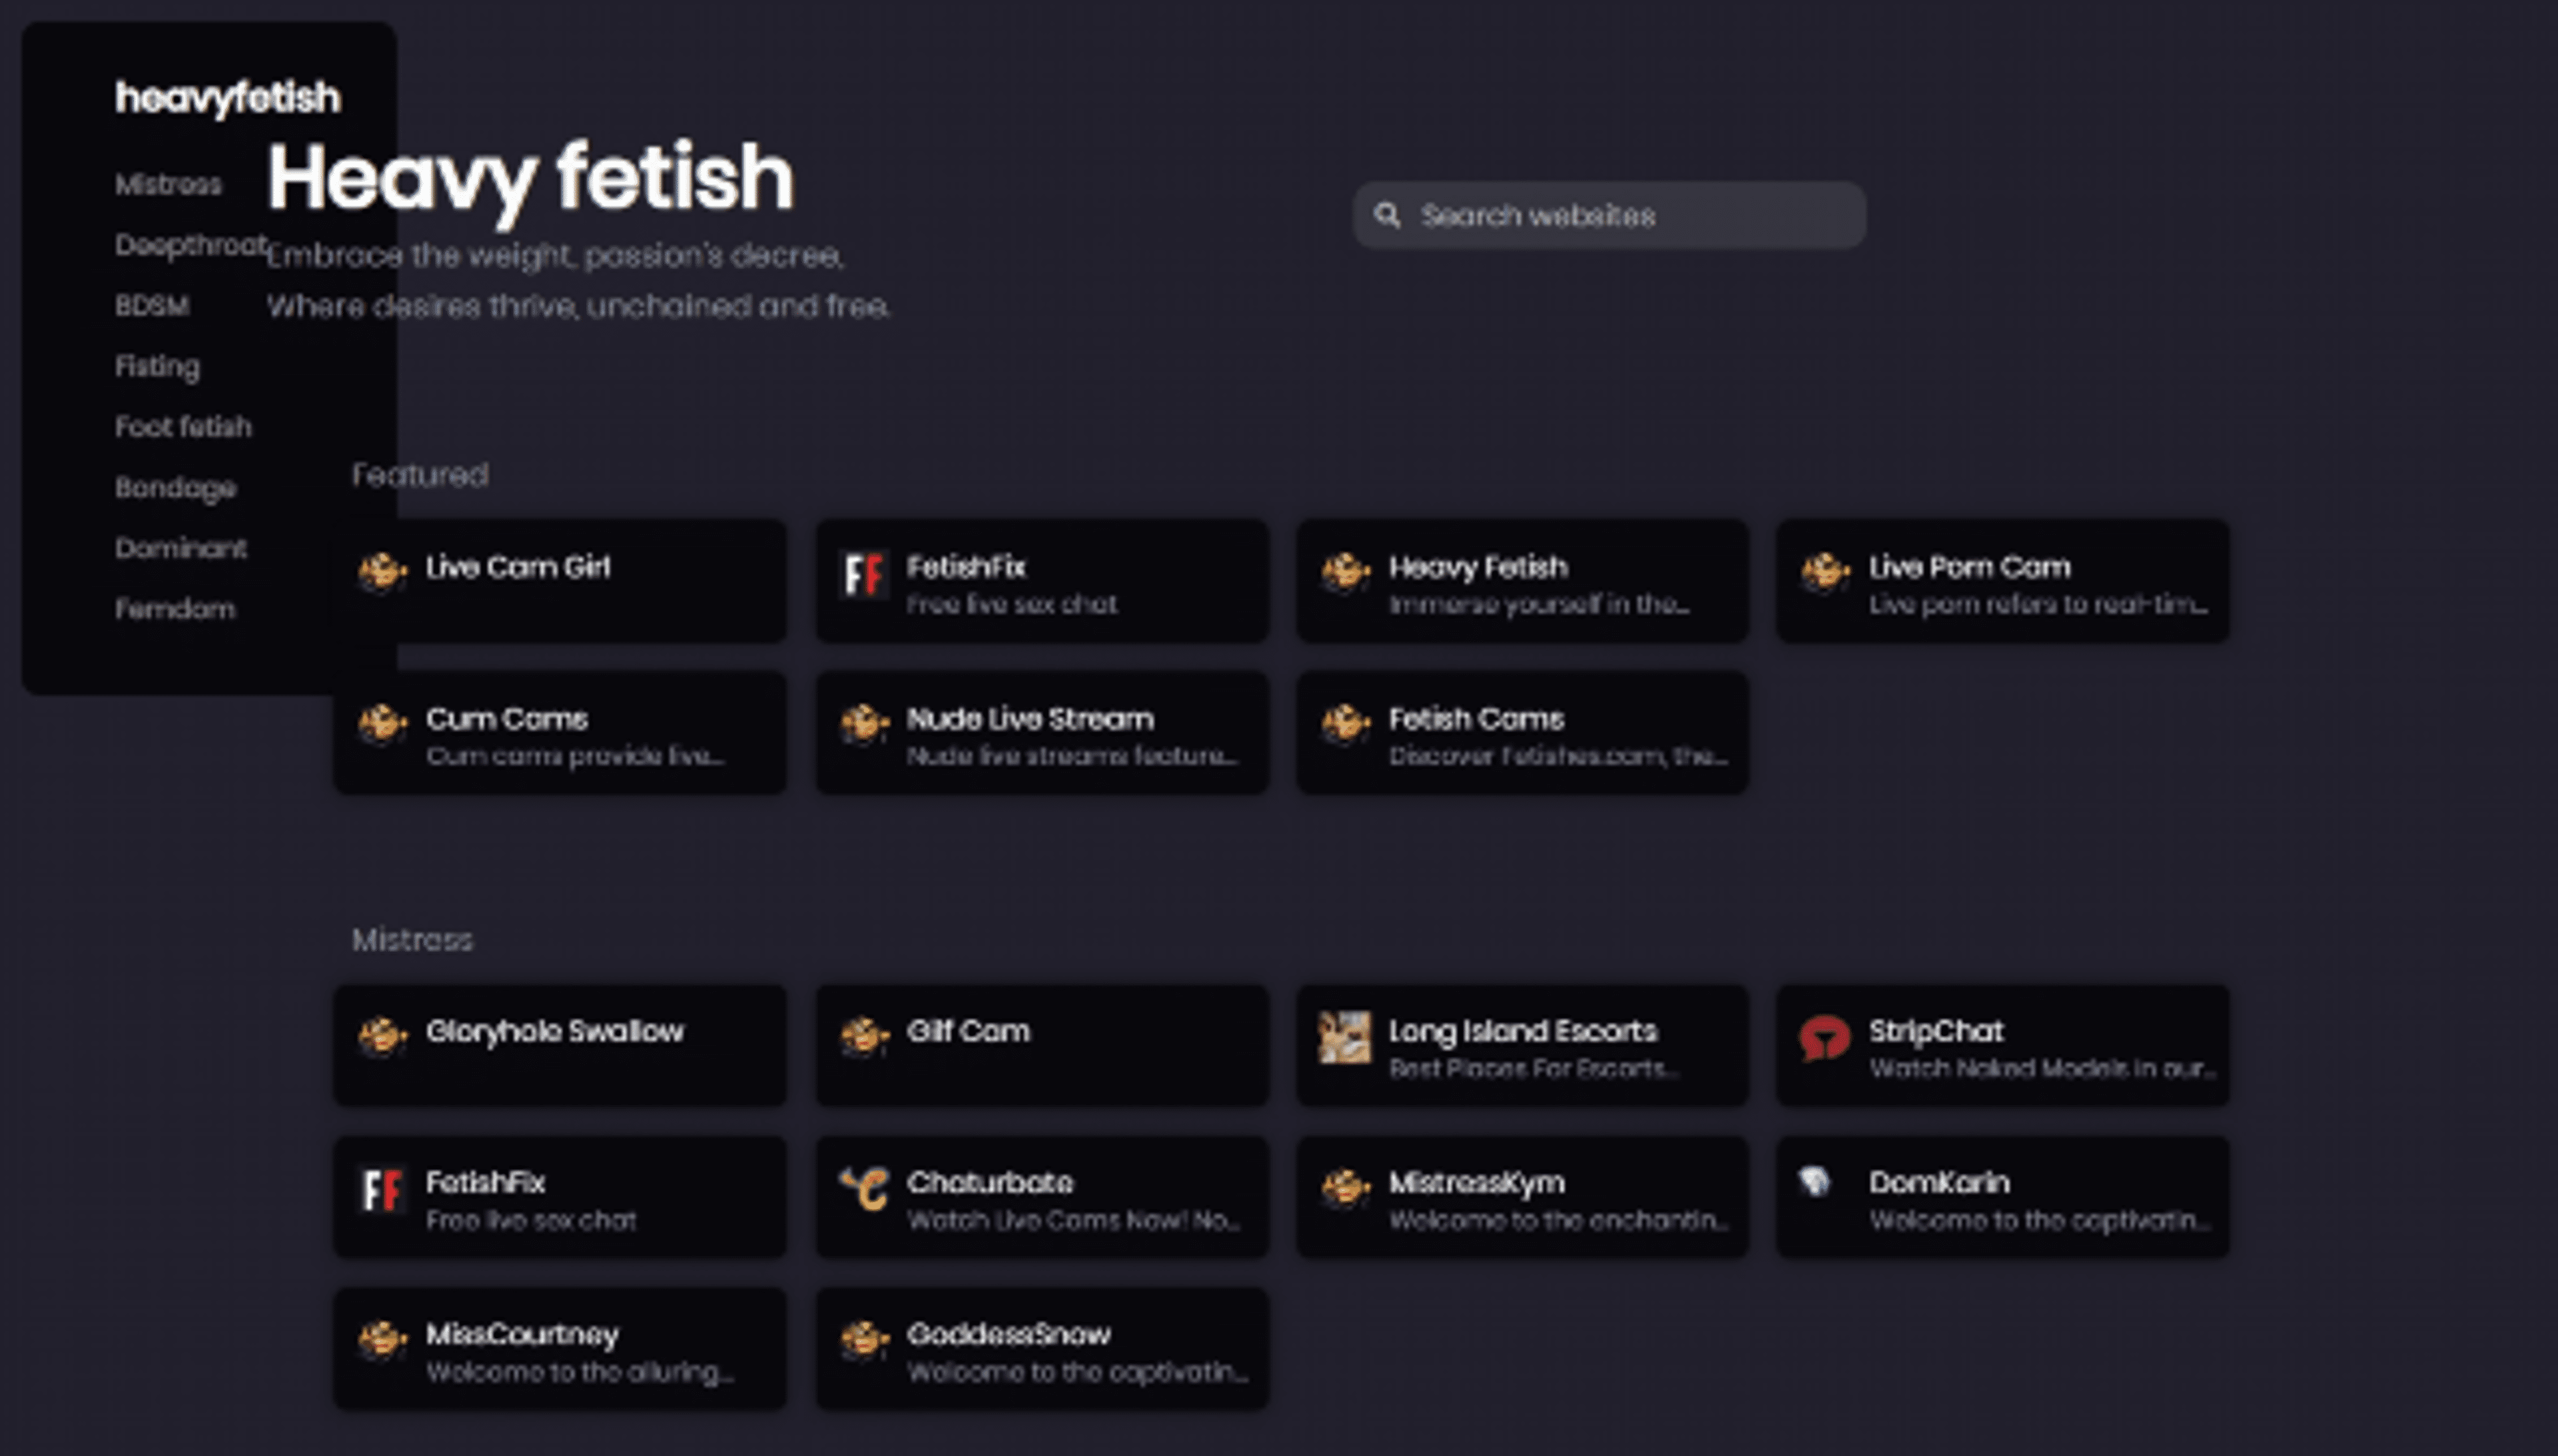Click the heavyfetish site logo
The width and height of the screenshot is (2558, 1456).
click(x=228, y=98)
